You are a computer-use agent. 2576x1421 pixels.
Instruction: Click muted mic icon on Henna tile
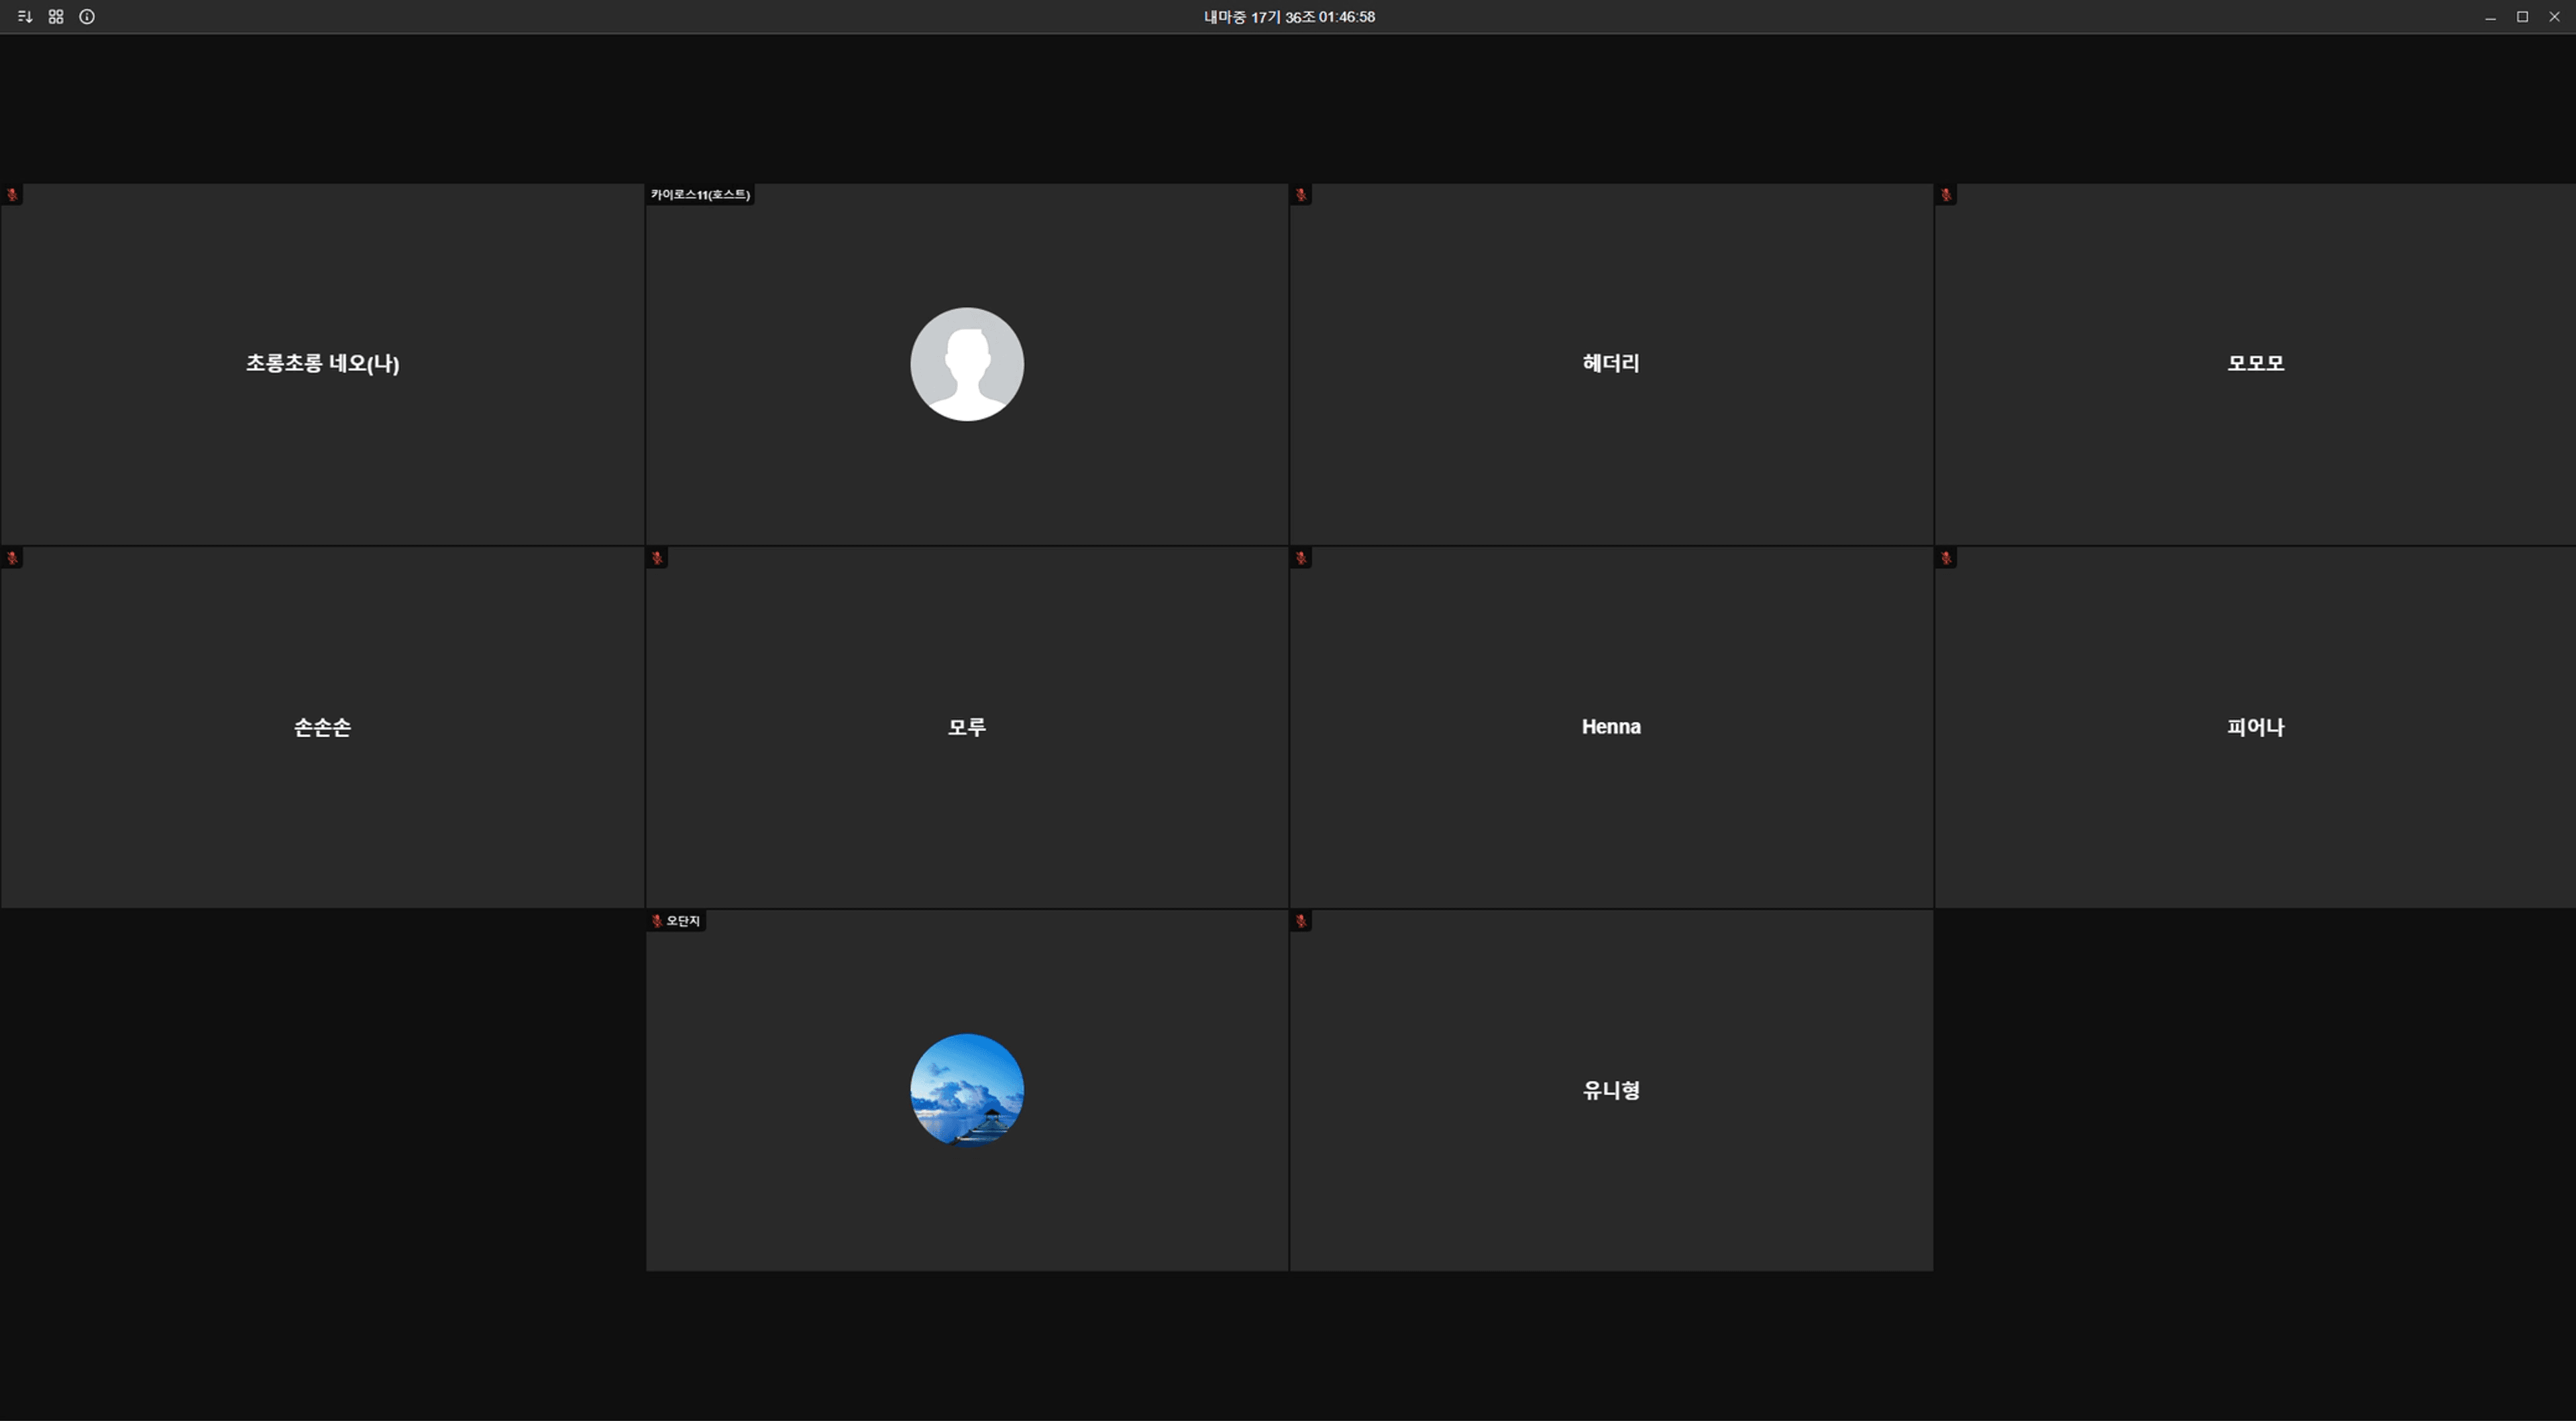pos(1301,558)
